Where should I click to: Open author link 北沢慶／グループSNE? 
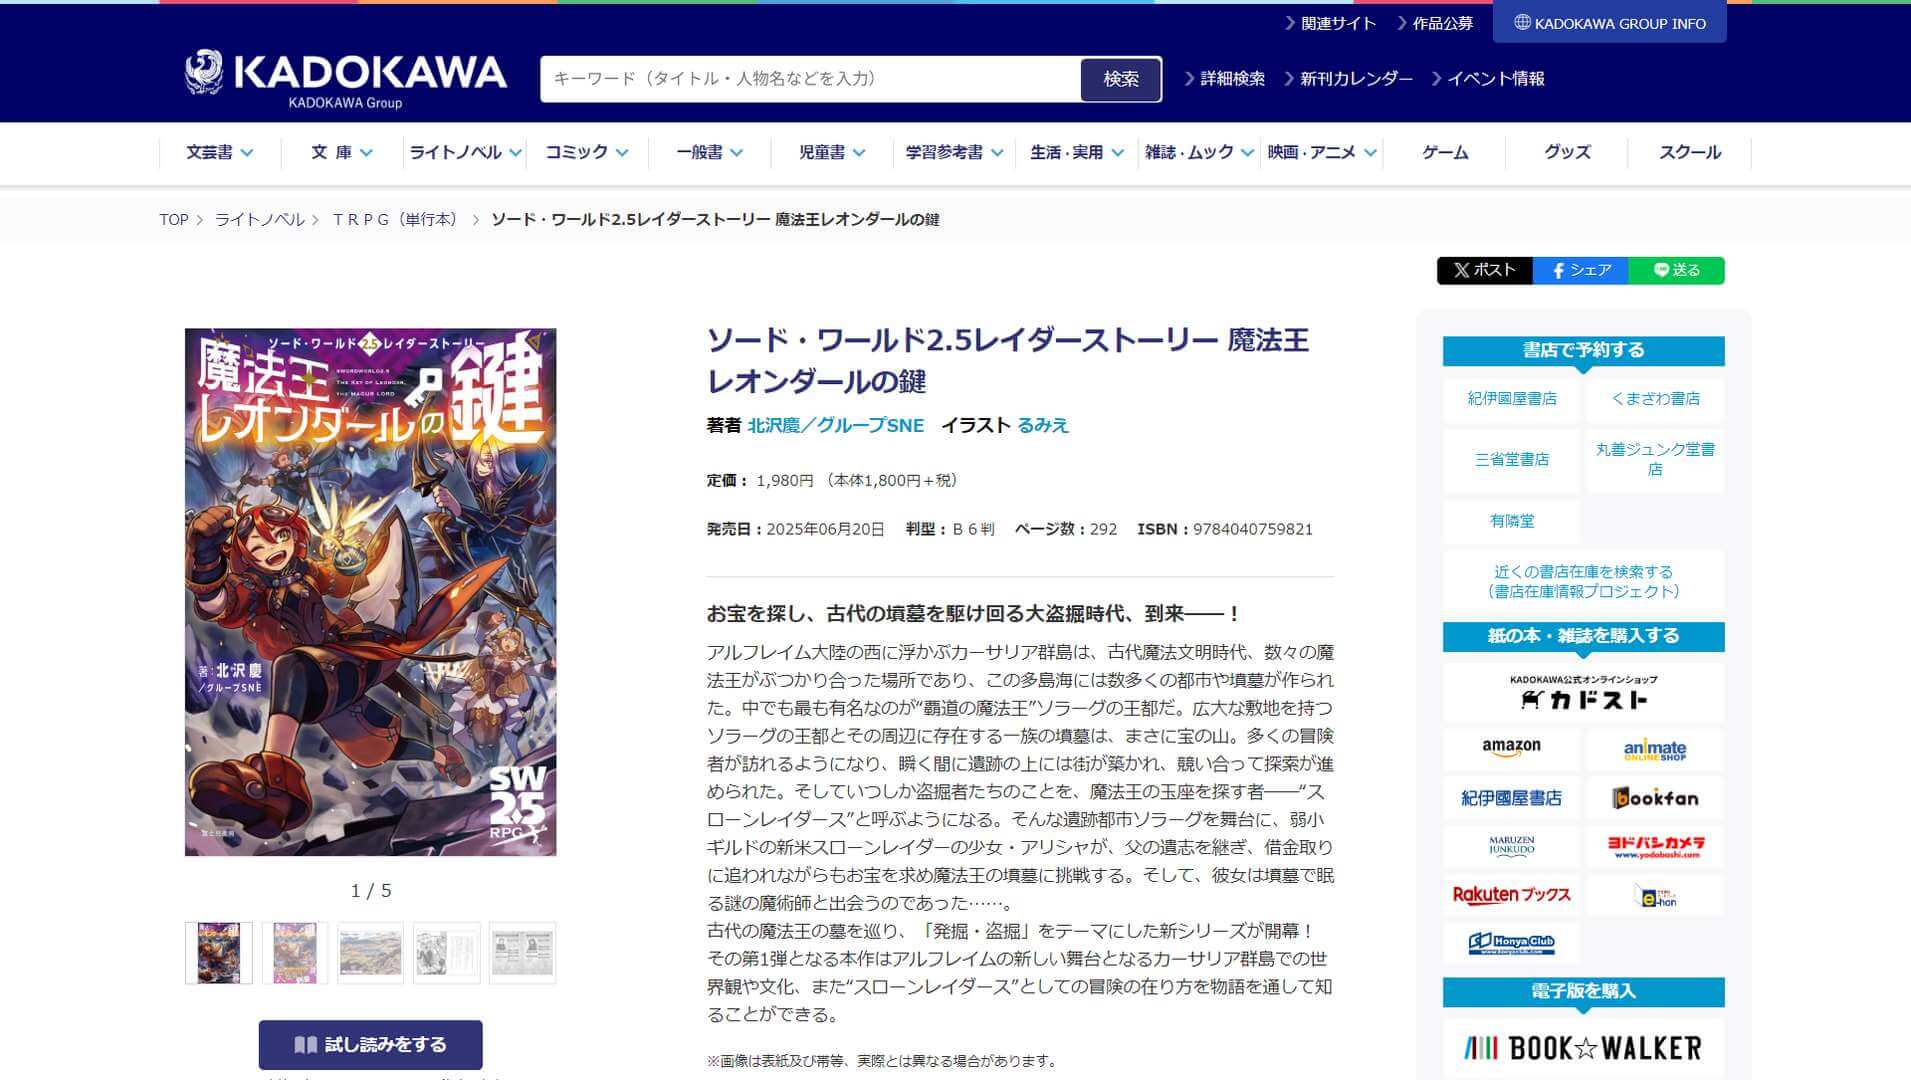[836, 425]
